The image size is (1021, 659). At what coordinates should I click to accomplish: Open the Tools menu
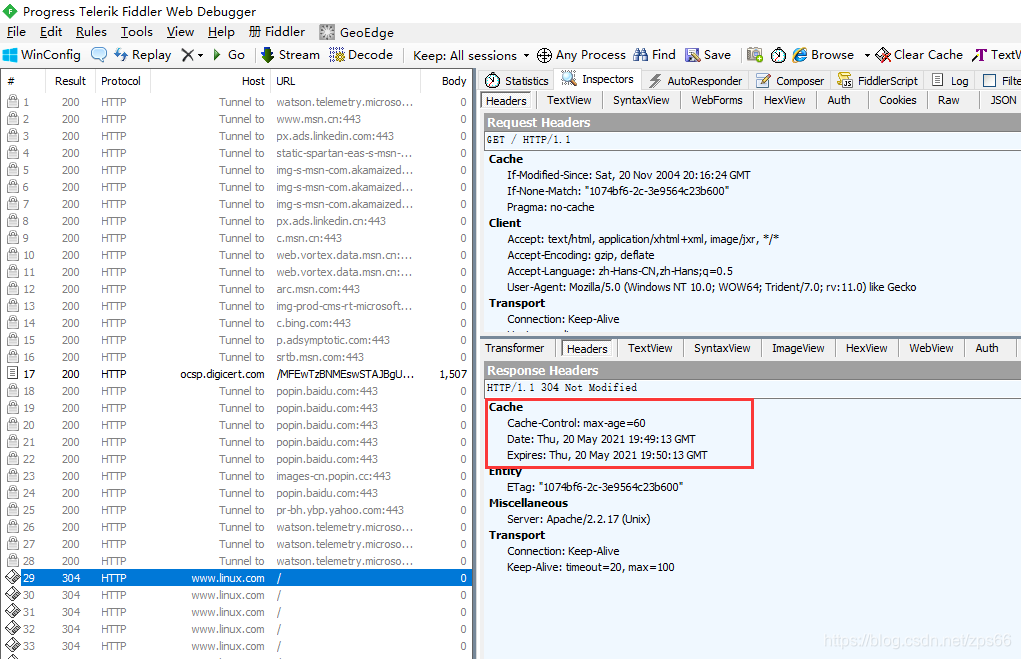click(x=137, y=32)
